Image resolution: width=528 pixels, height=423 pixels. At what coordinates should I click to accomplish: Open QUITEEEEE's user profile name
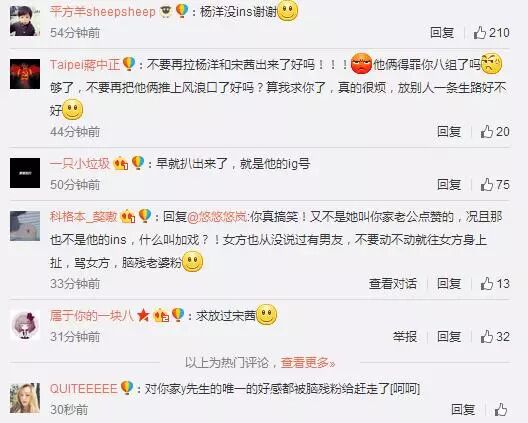(84, 389)
